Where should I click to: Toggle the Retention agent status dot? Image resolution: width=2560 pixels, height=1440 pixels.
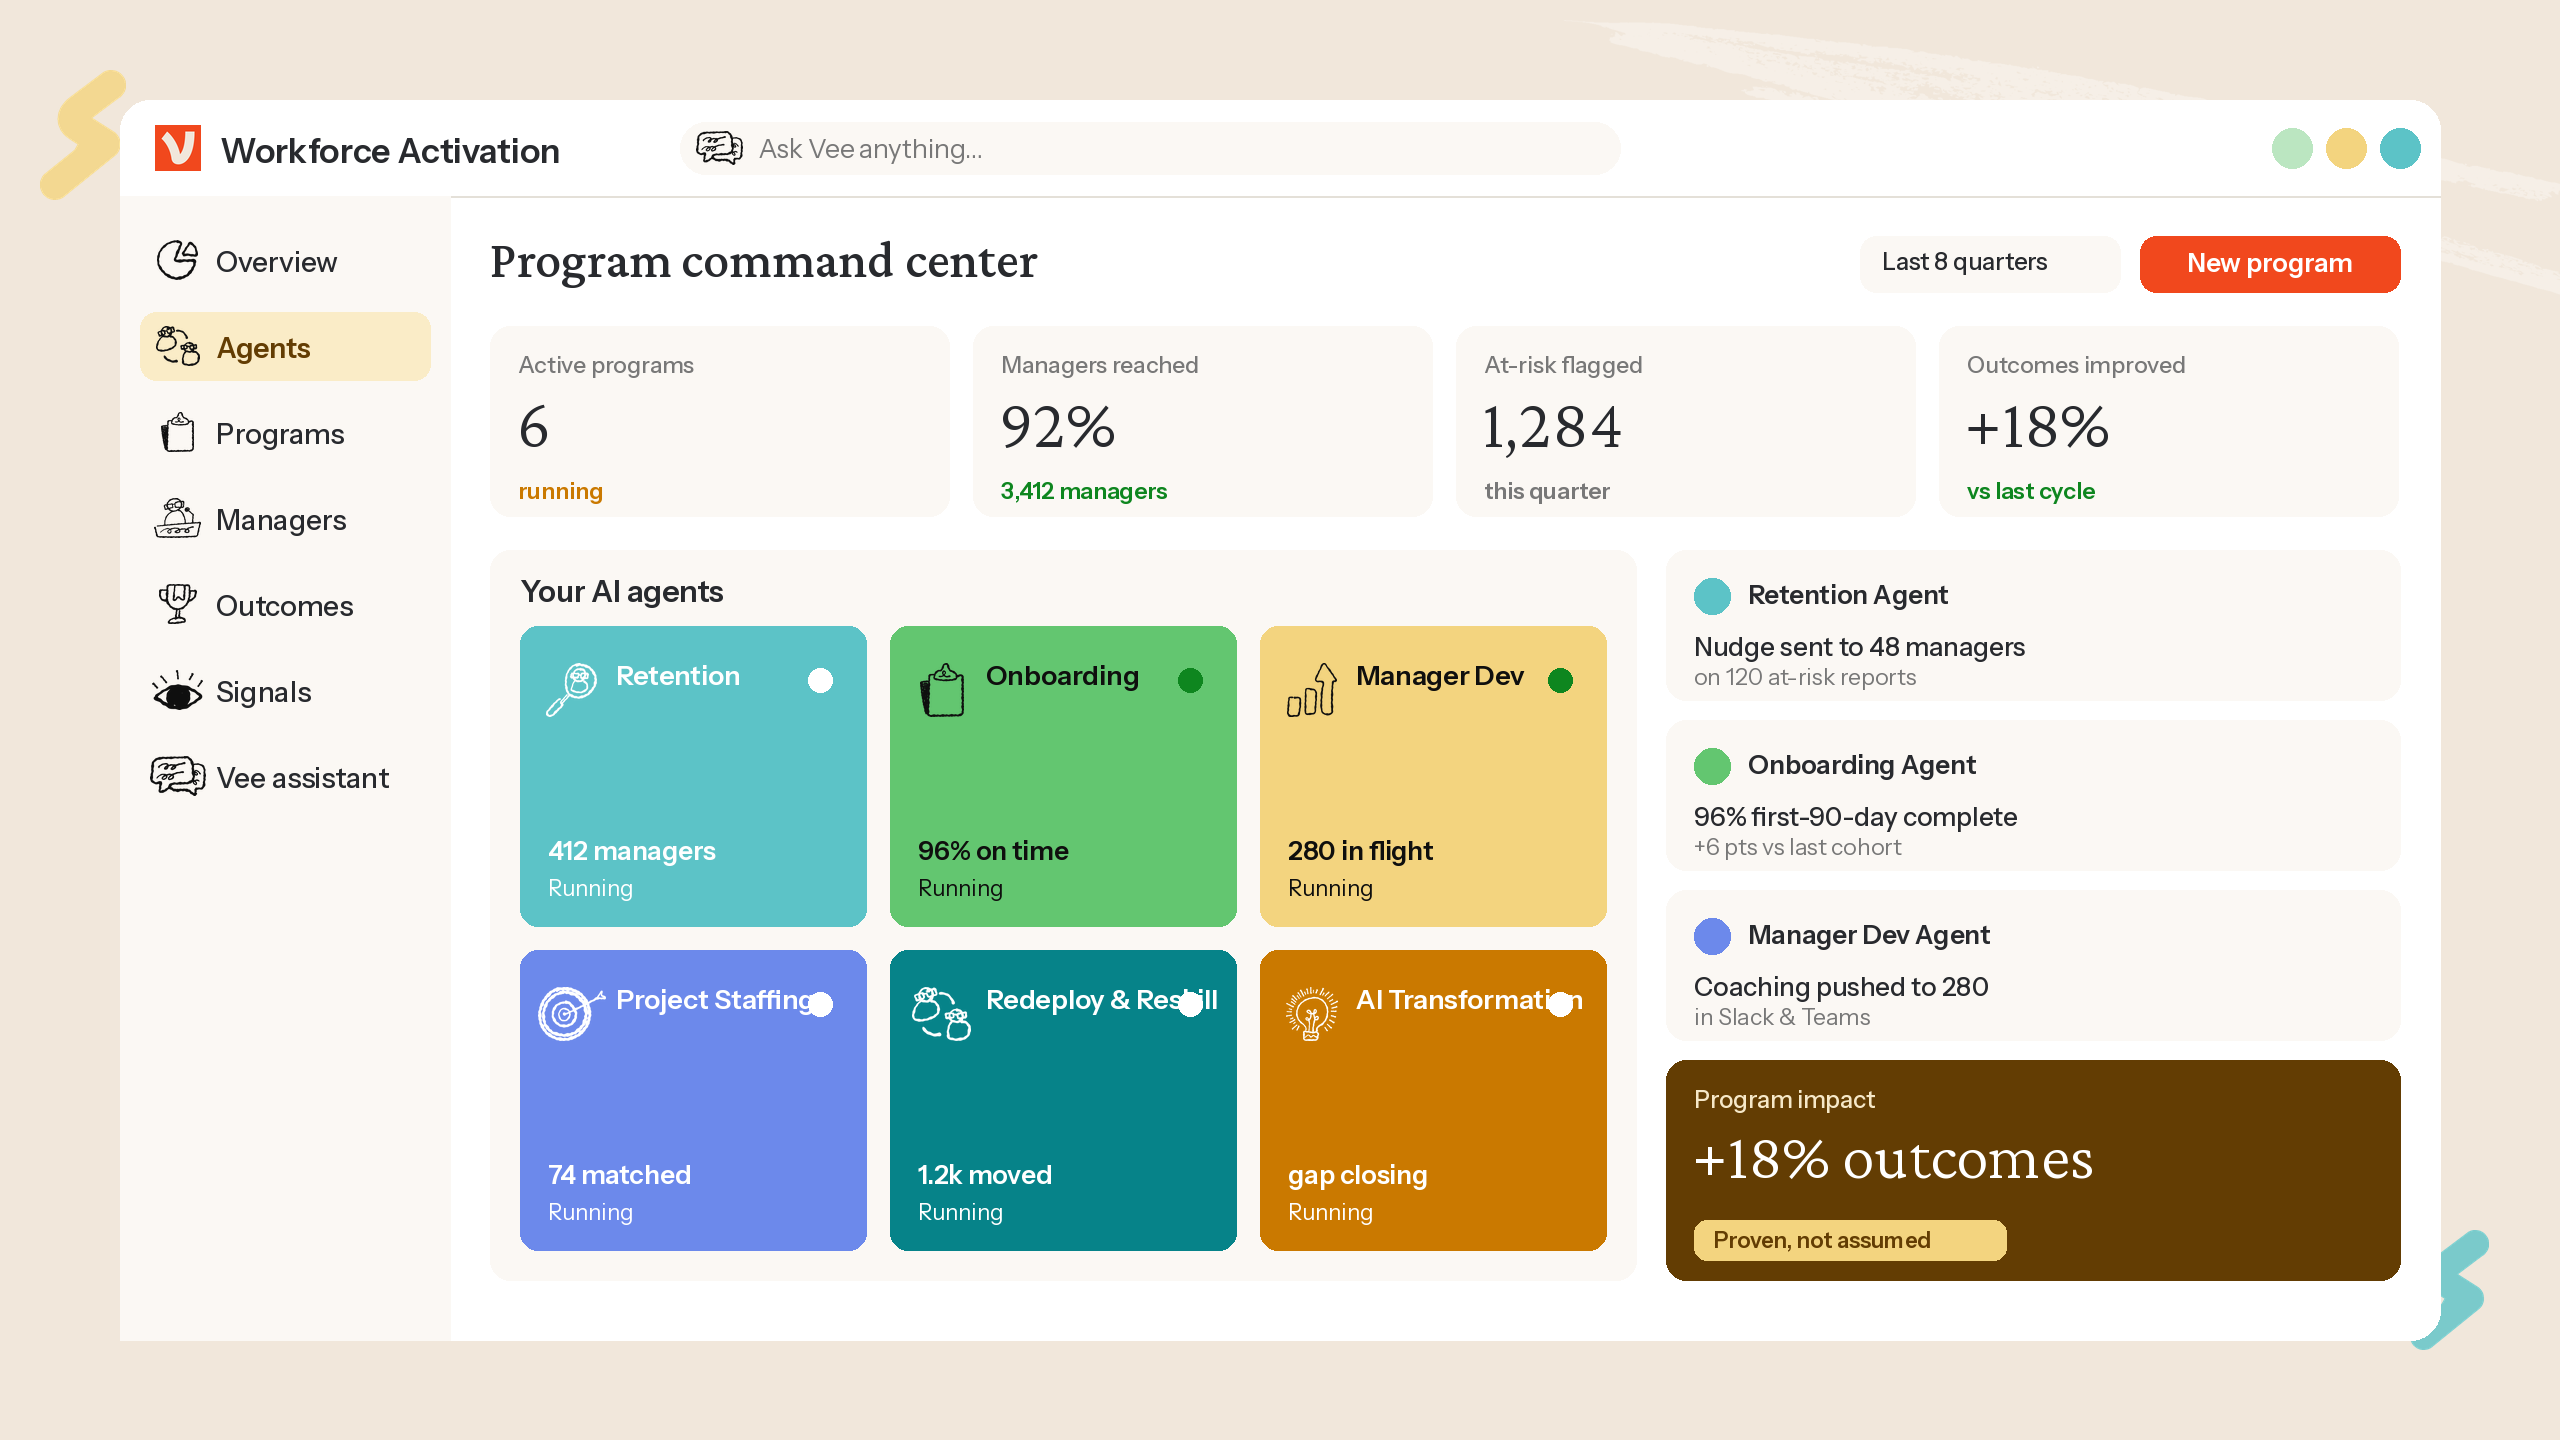coord(820,680)
